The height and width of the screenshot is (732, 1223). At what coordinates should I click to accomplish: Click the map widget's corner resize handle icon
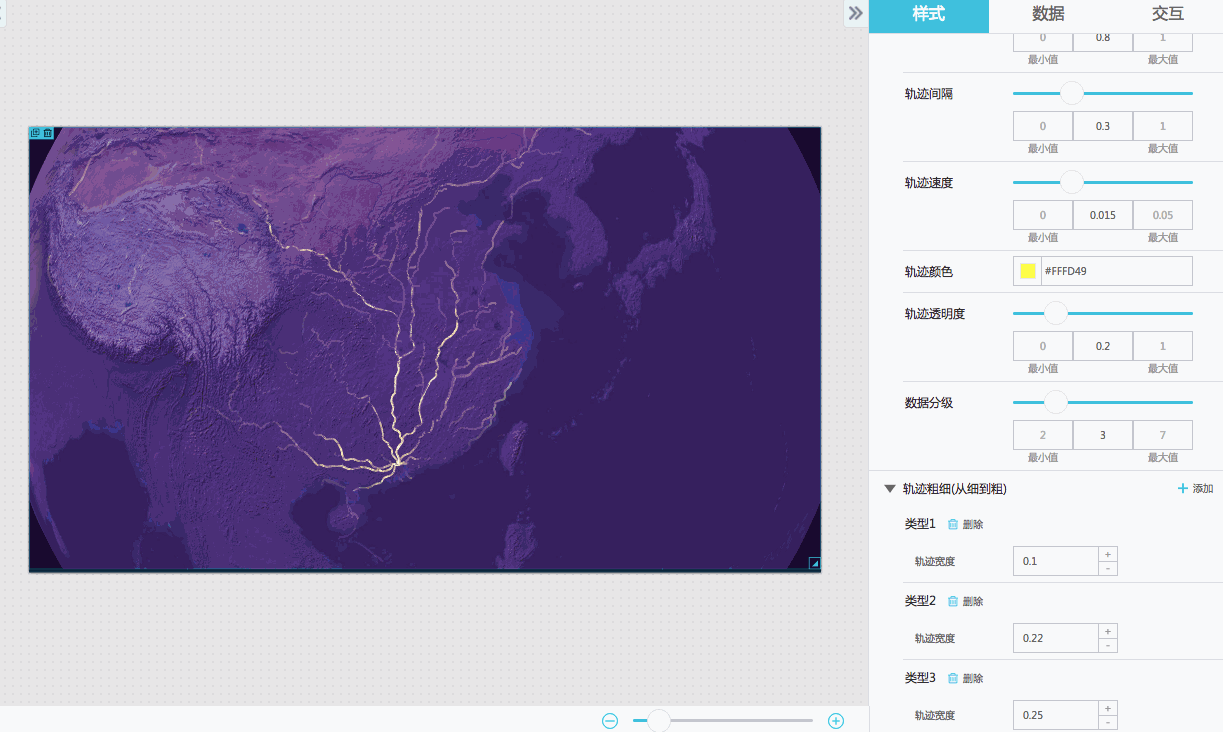(814, 563)
